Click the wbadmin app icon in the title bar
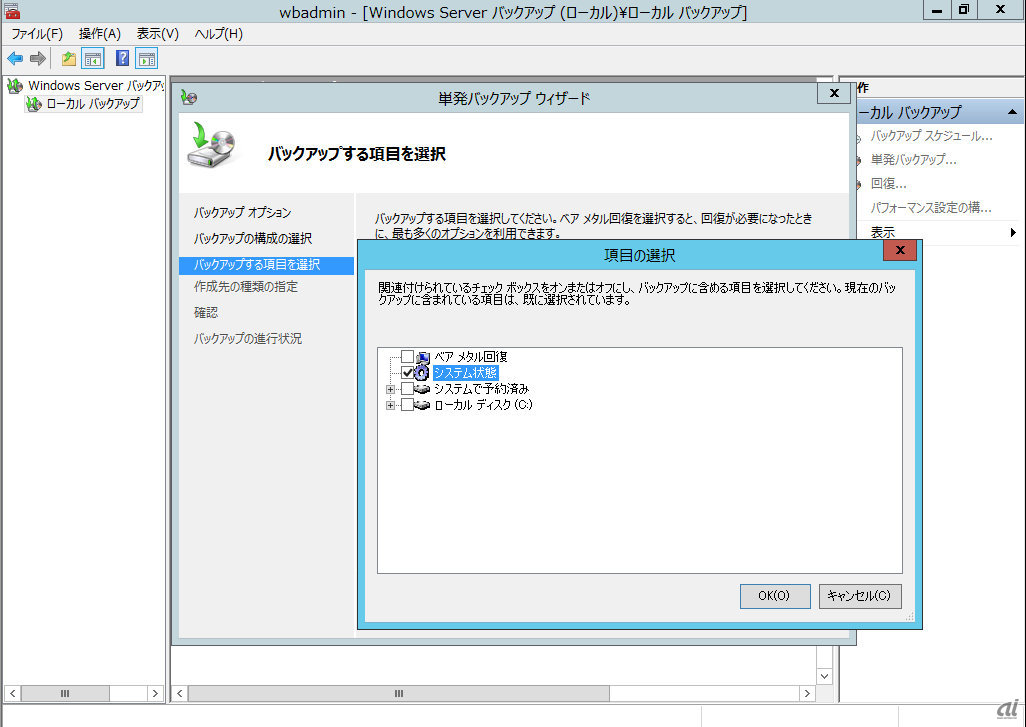 coord(12,11)
